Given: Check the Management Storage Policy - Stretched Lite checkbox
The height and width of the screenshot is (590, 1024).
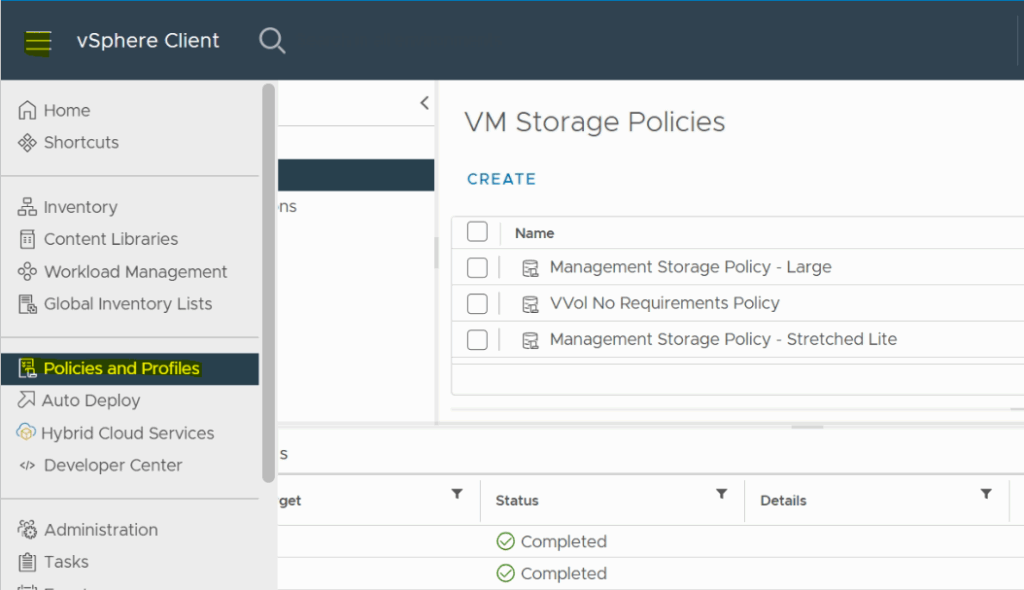Looking at the screenshot, I should click(x=477, y=340).
